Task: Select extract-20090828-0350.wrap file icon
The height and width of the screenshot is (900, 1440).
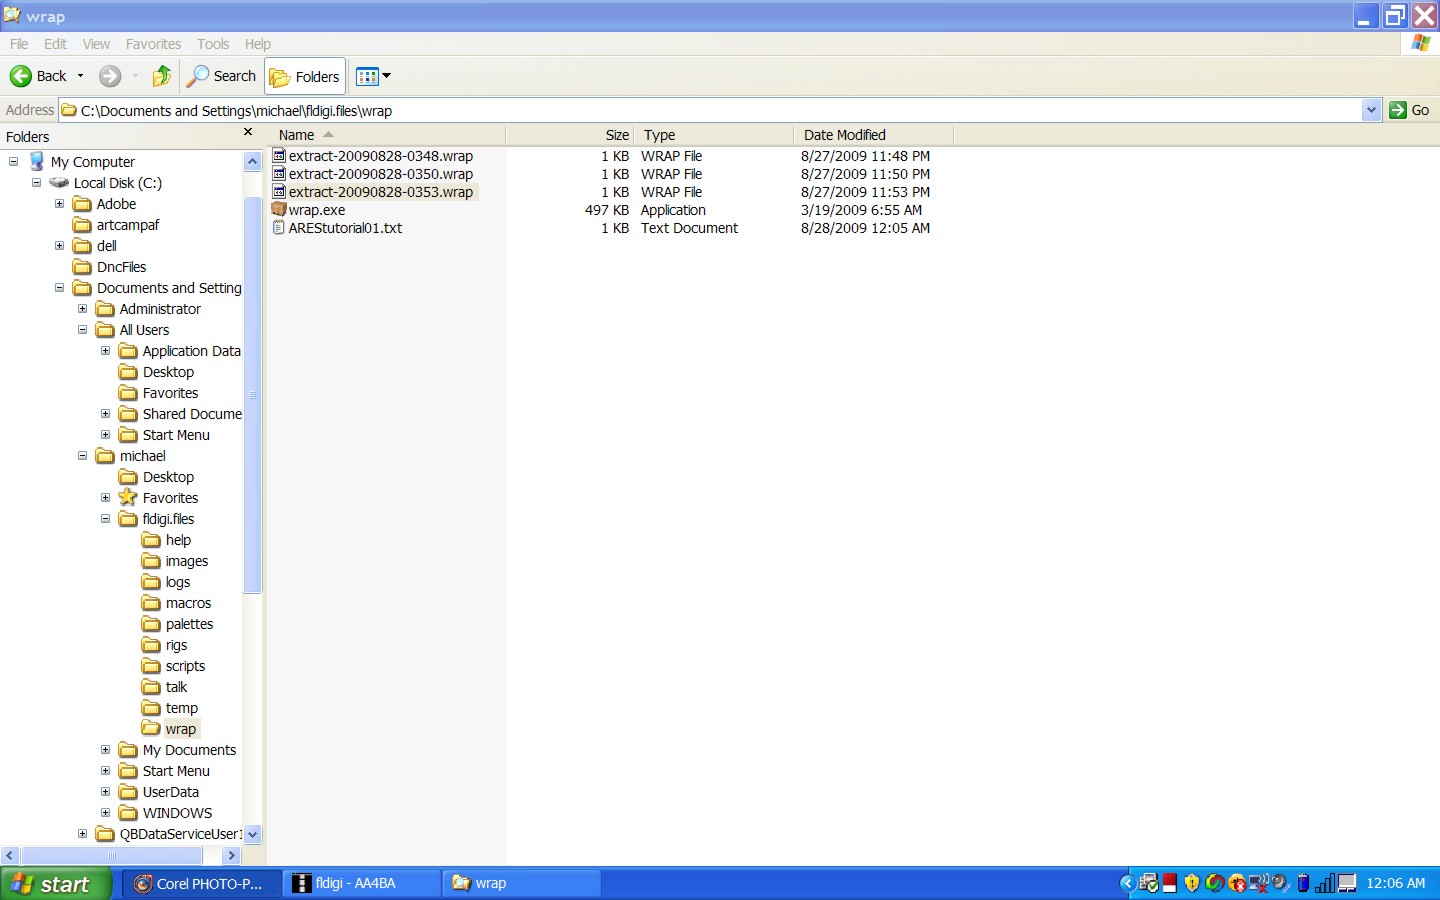Action: coord(279,174)
